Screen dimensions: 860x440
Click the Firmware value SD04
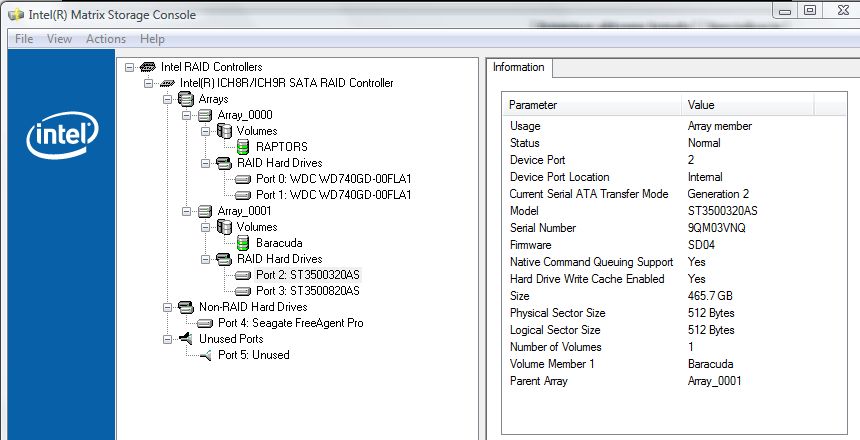coord(701,245)
